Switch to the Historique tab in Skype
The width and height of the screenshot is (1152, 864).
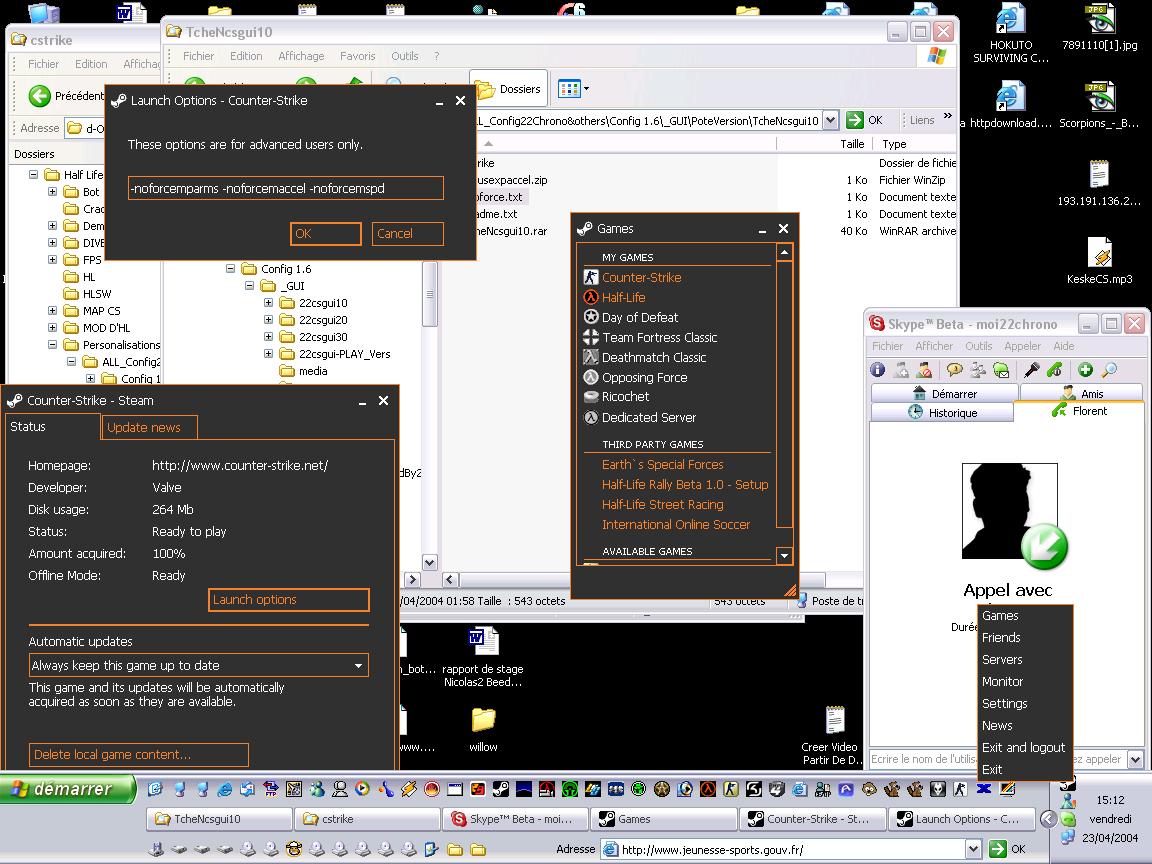pyautogui.click(x=942, y=412)
